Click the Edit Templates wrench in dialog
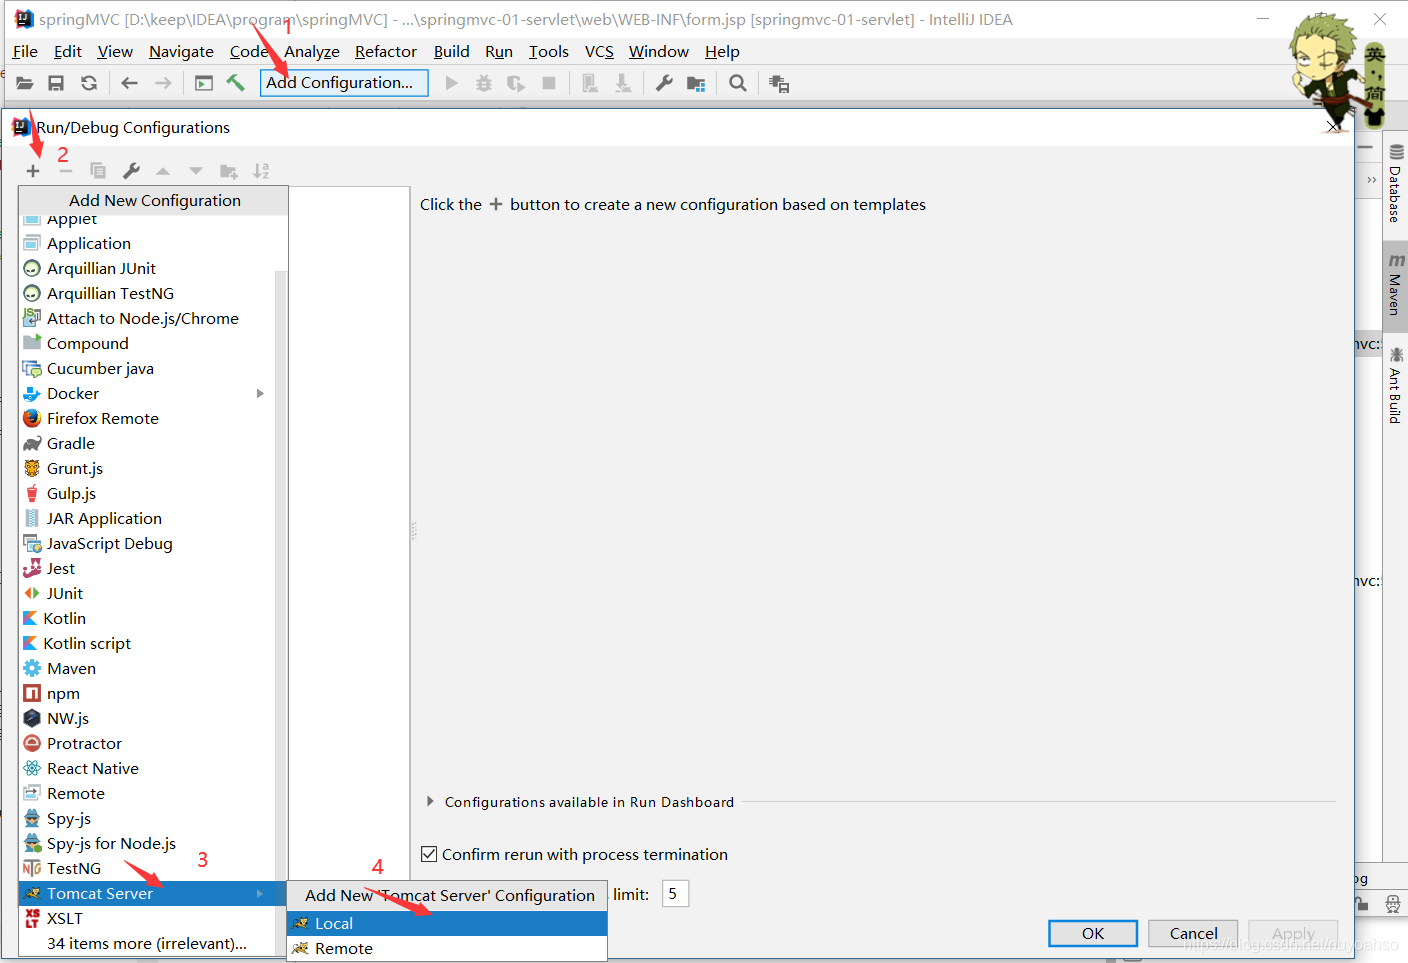1408x963 pixels. 131,171
